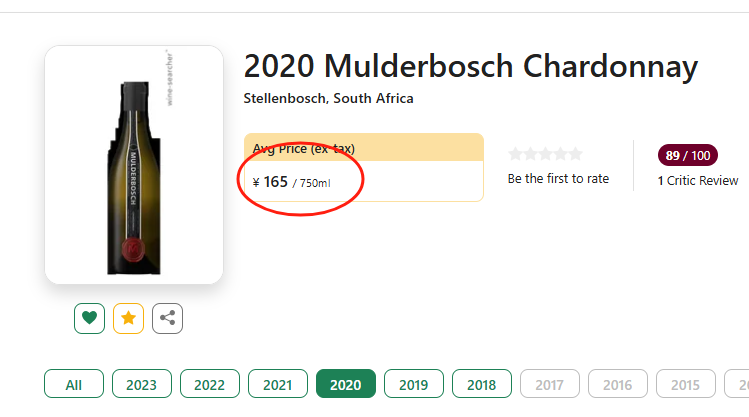The width and height of the screenshot is (749, 417).
Task: Click the Avg Price (ex-tax) header
Action: pos(364,148)
